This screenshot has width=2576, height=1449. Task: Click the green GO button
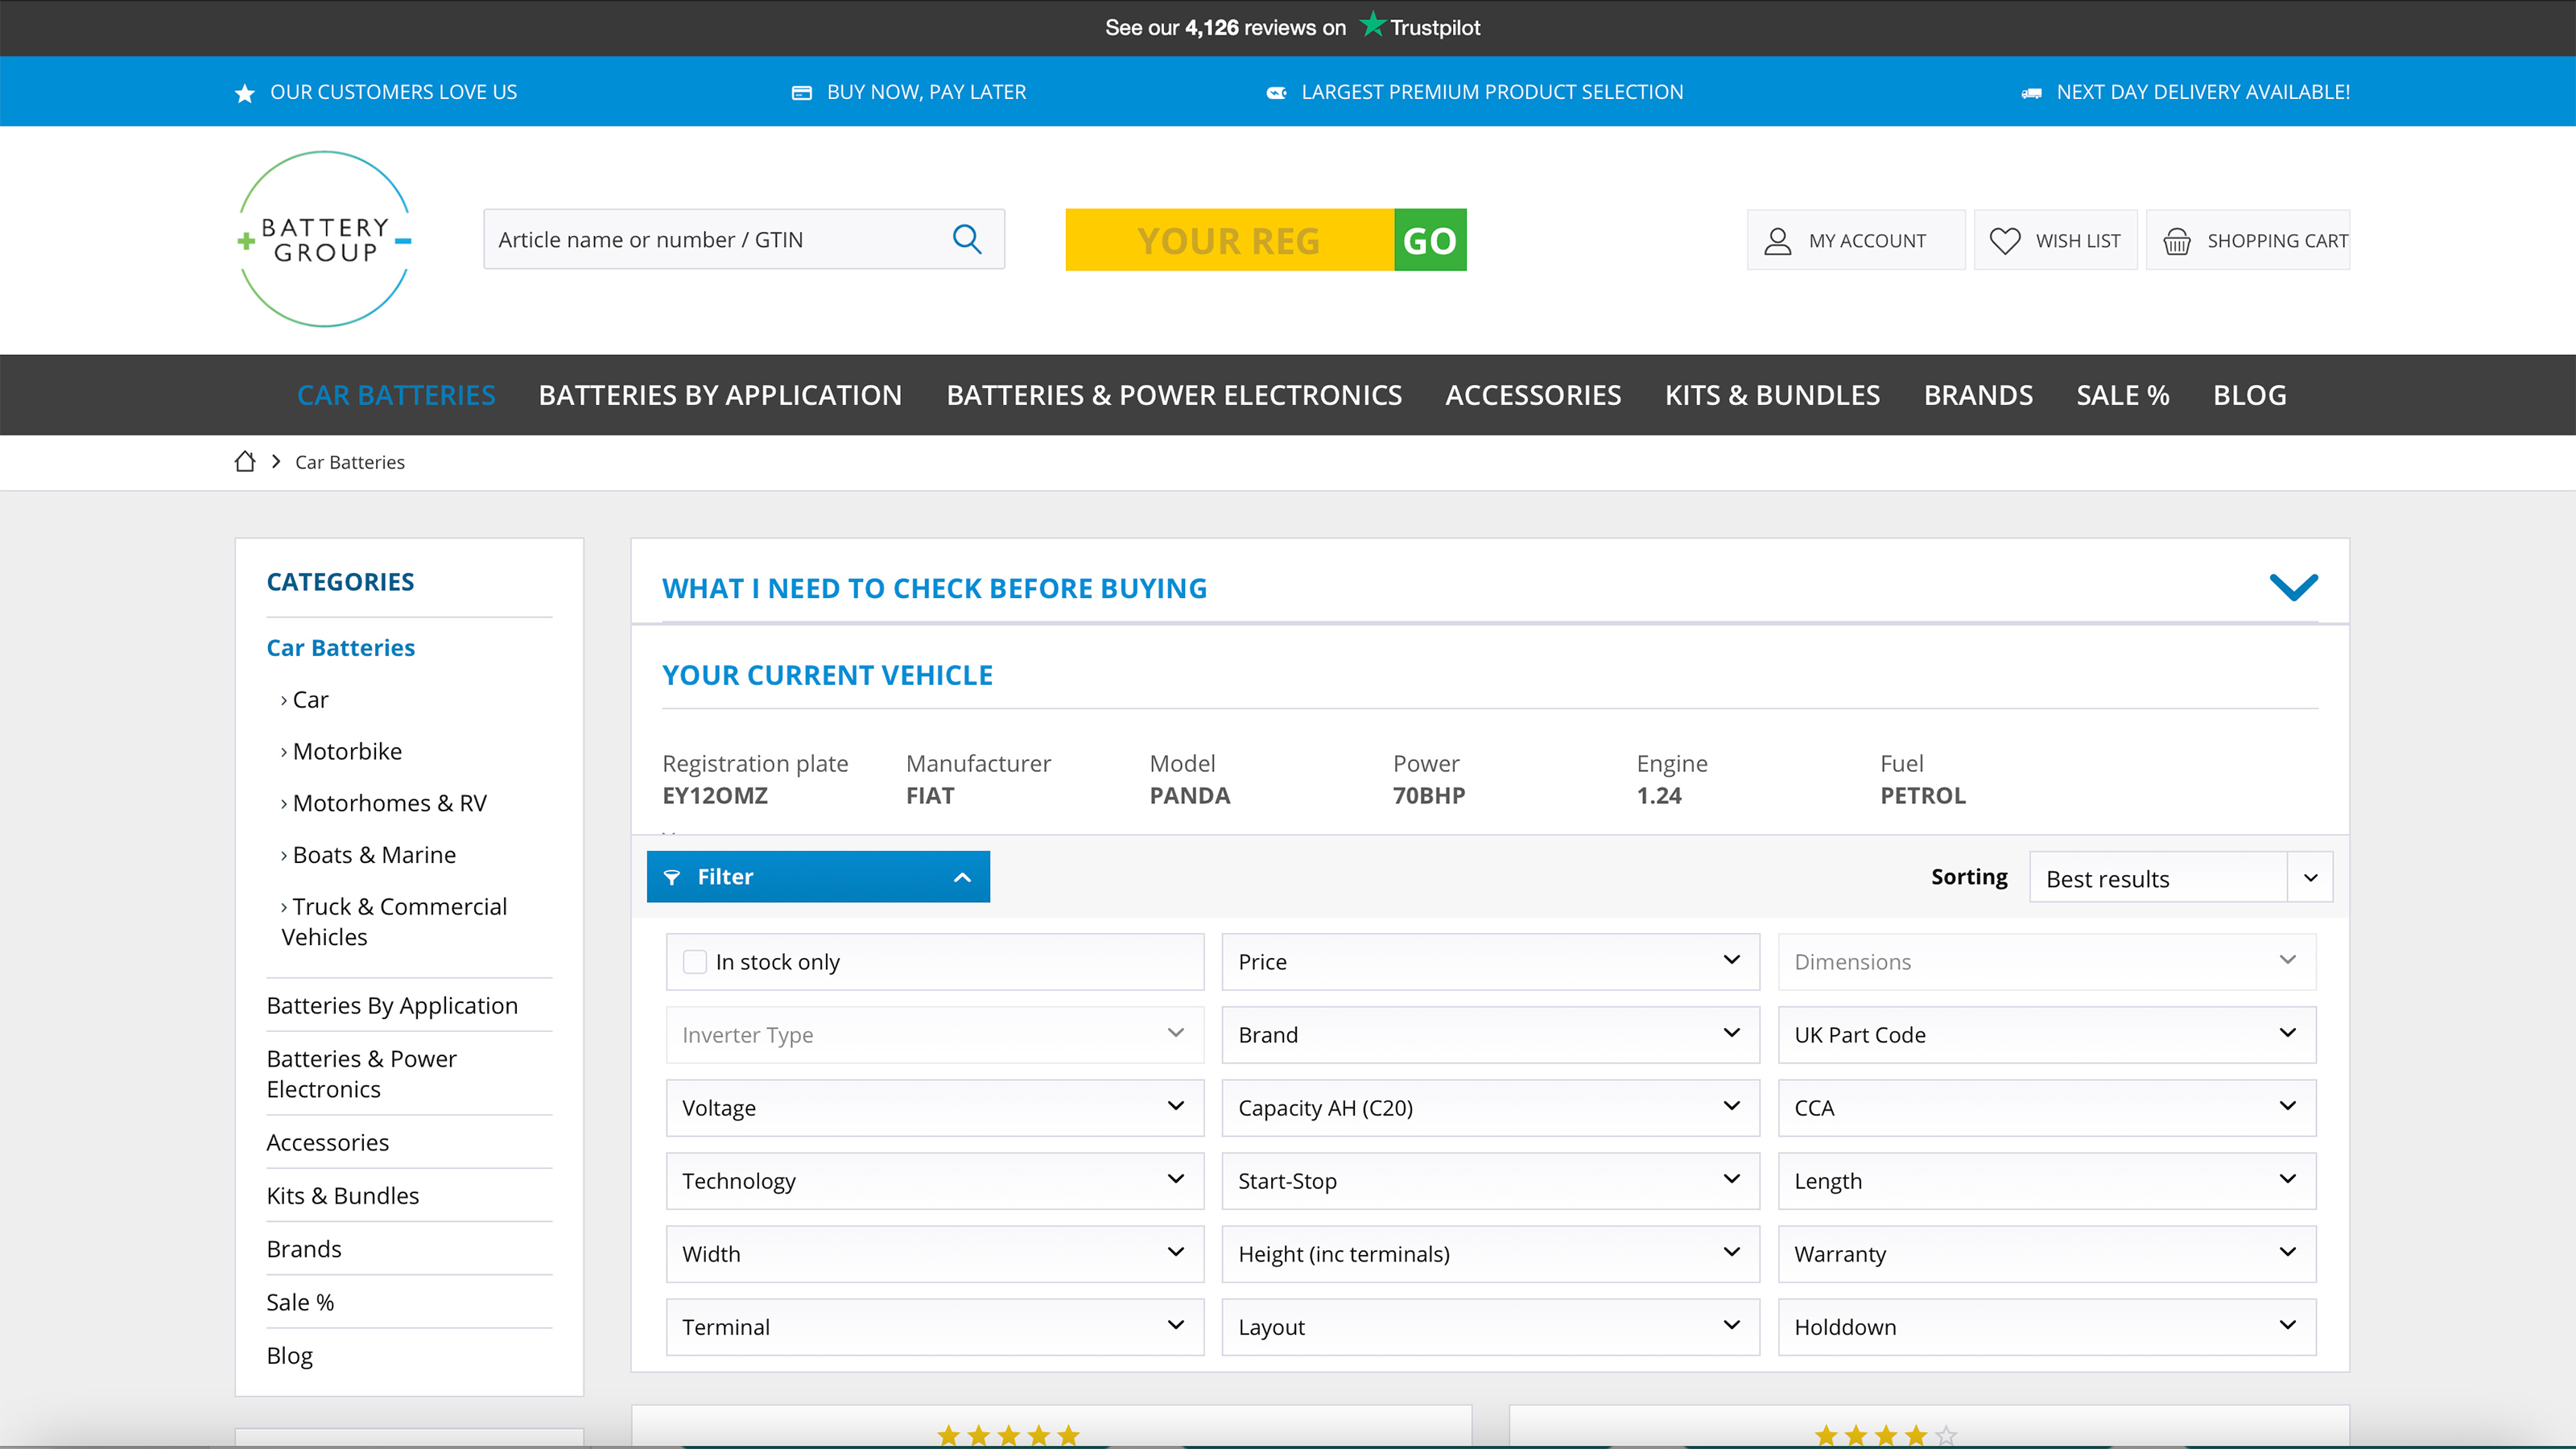[x=1430, y=240]
